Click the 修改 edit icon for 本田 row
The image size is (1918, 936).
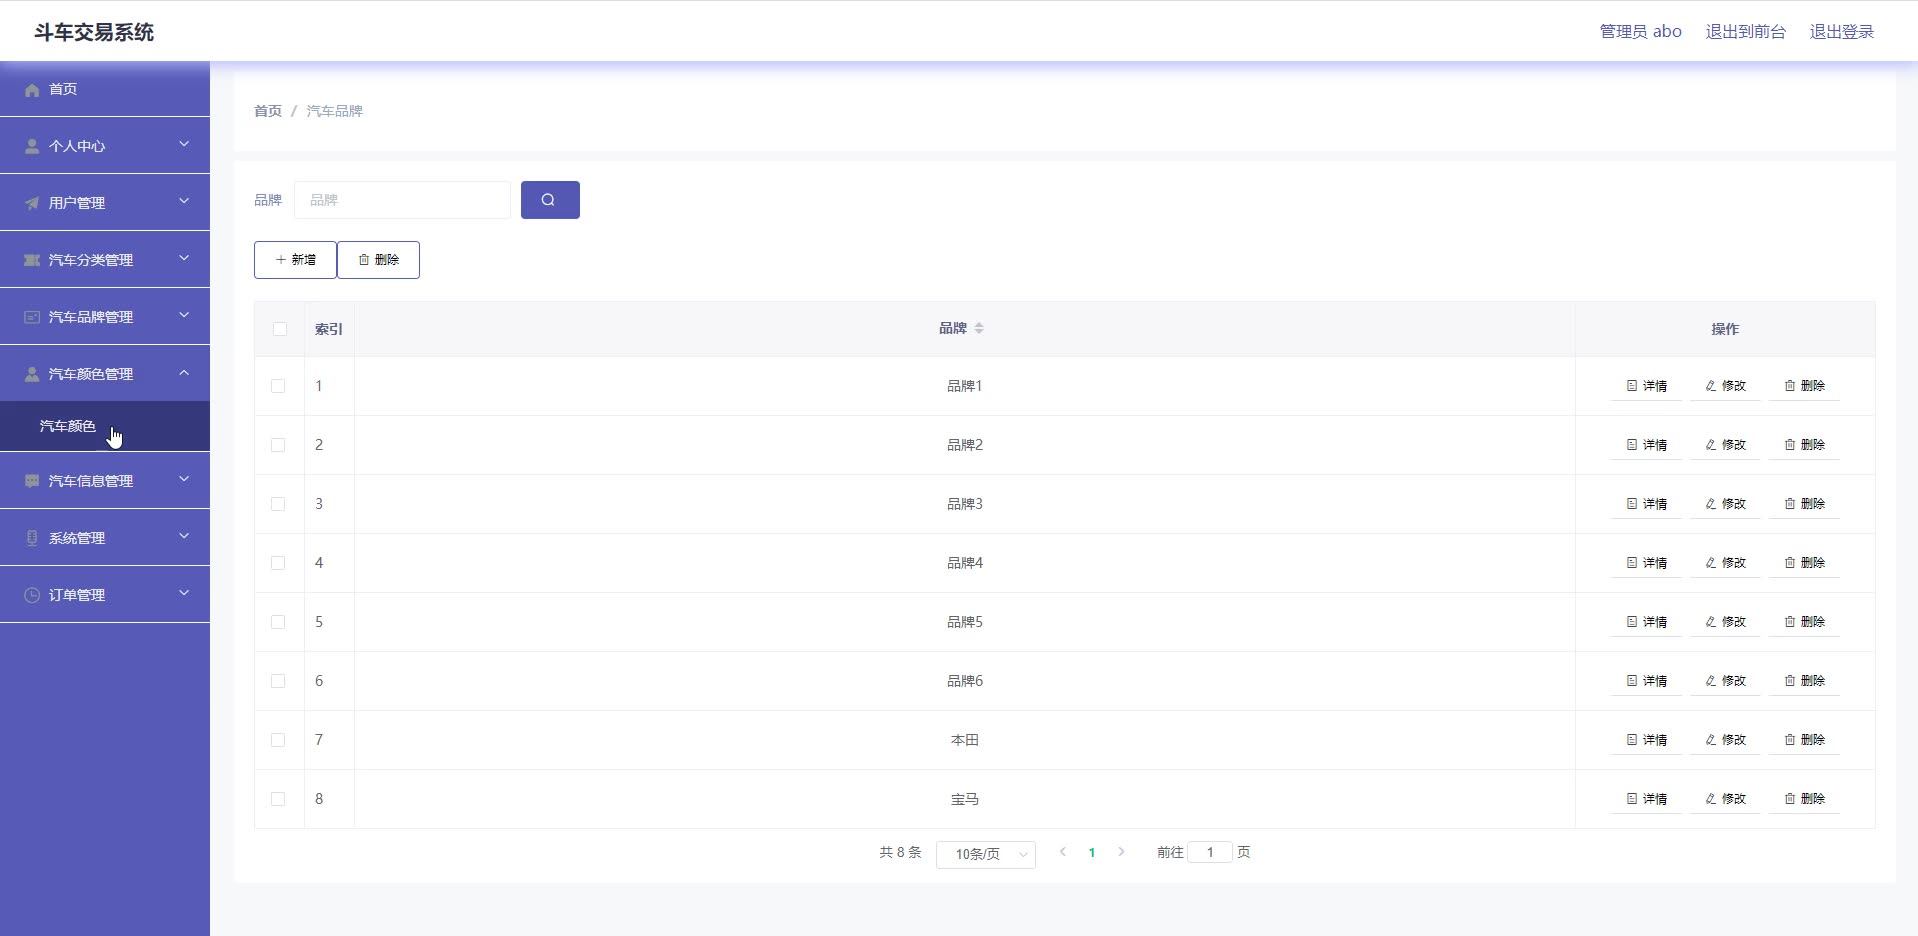tap(1710, 740)
